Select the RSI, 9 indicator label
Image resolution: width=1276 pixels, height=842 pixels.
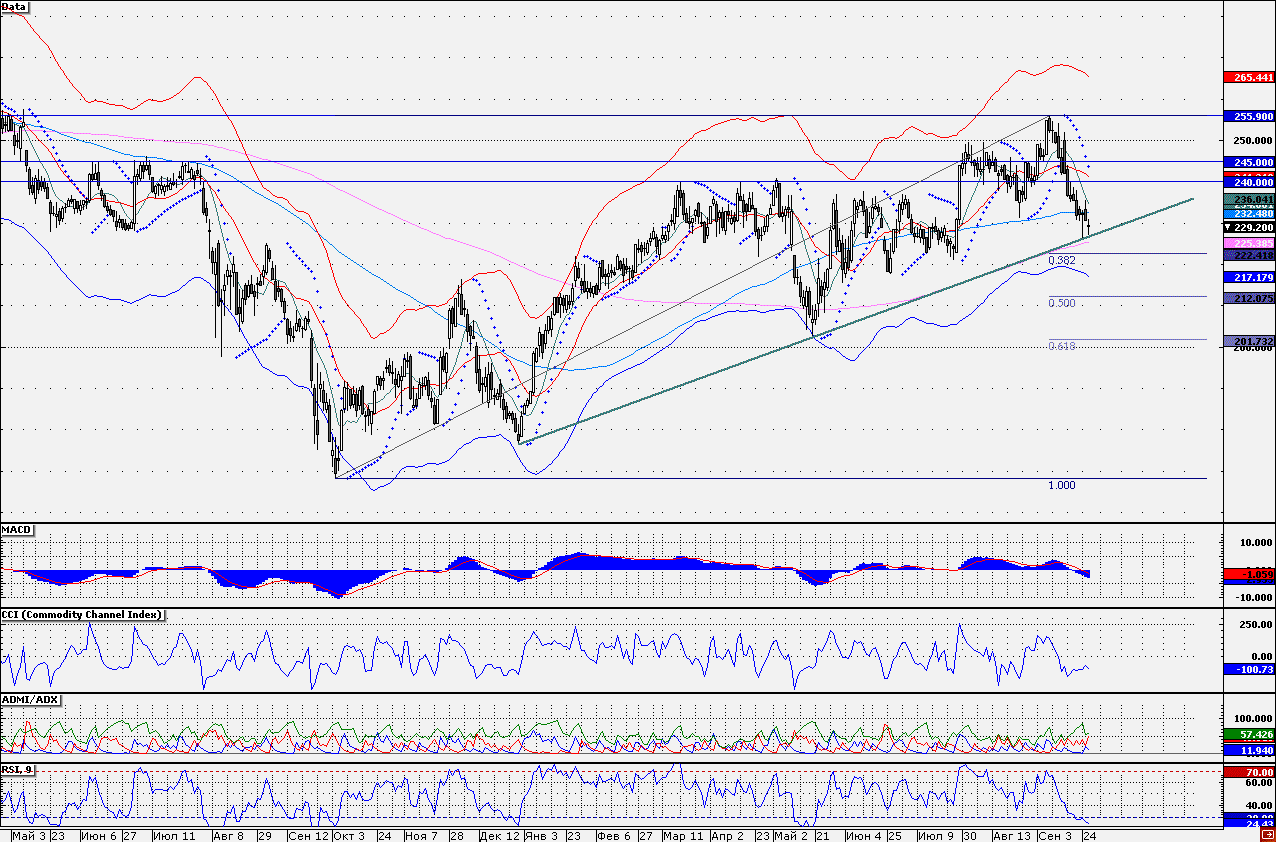coord(17,769)
